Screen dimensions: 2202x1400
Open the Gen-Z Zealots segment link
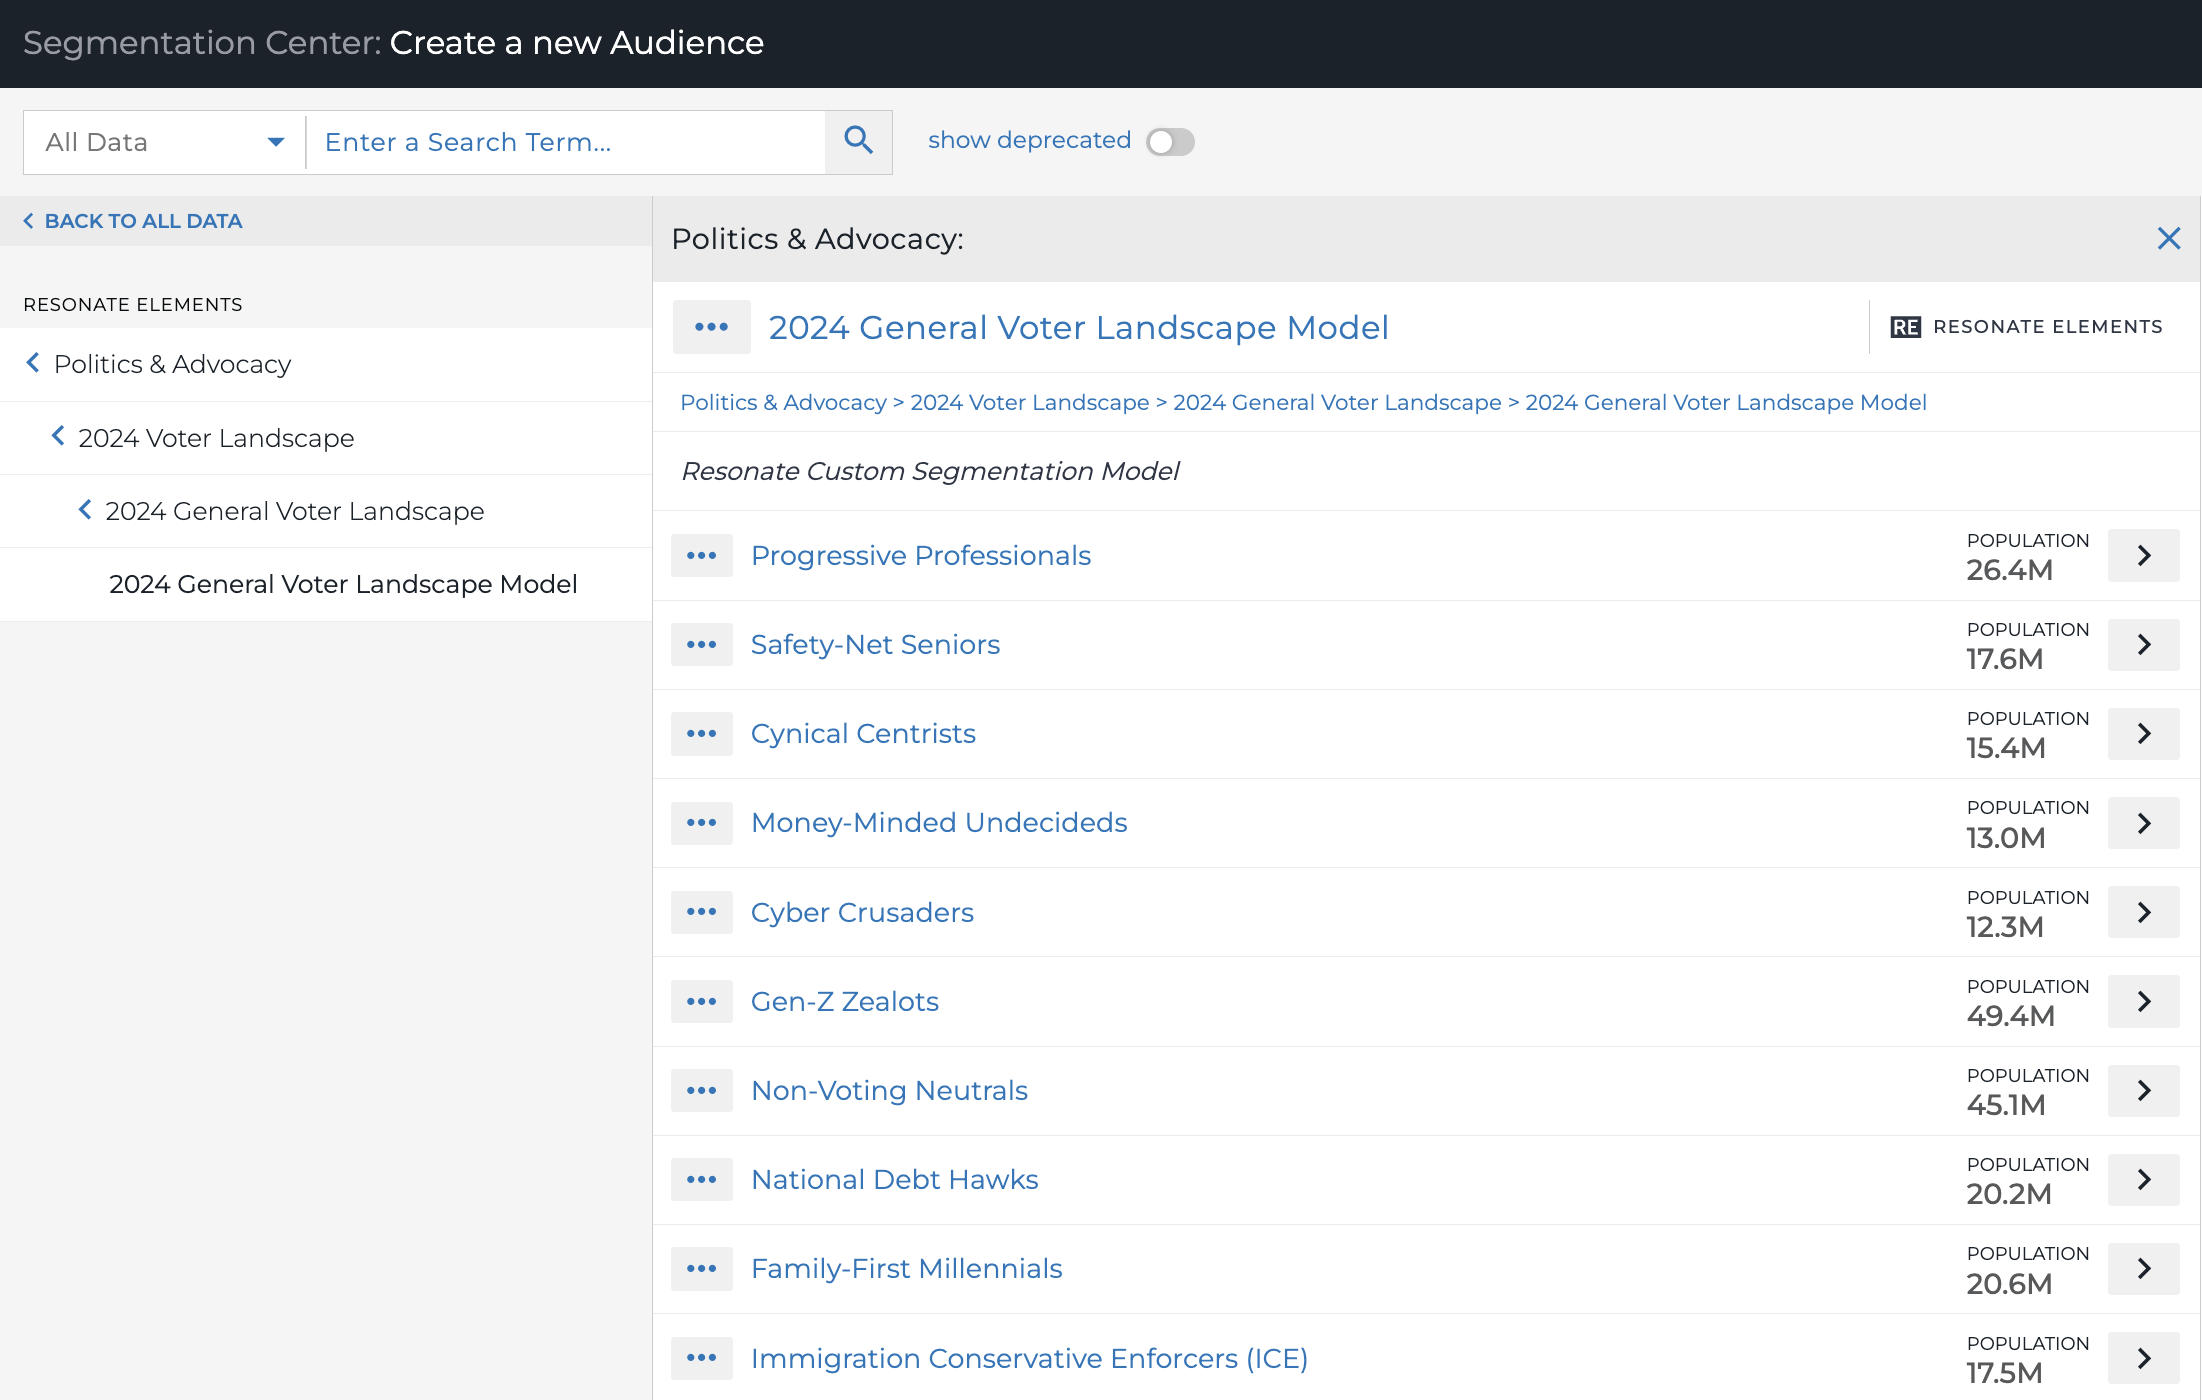pyautogui.click(x=845, y=1001)
